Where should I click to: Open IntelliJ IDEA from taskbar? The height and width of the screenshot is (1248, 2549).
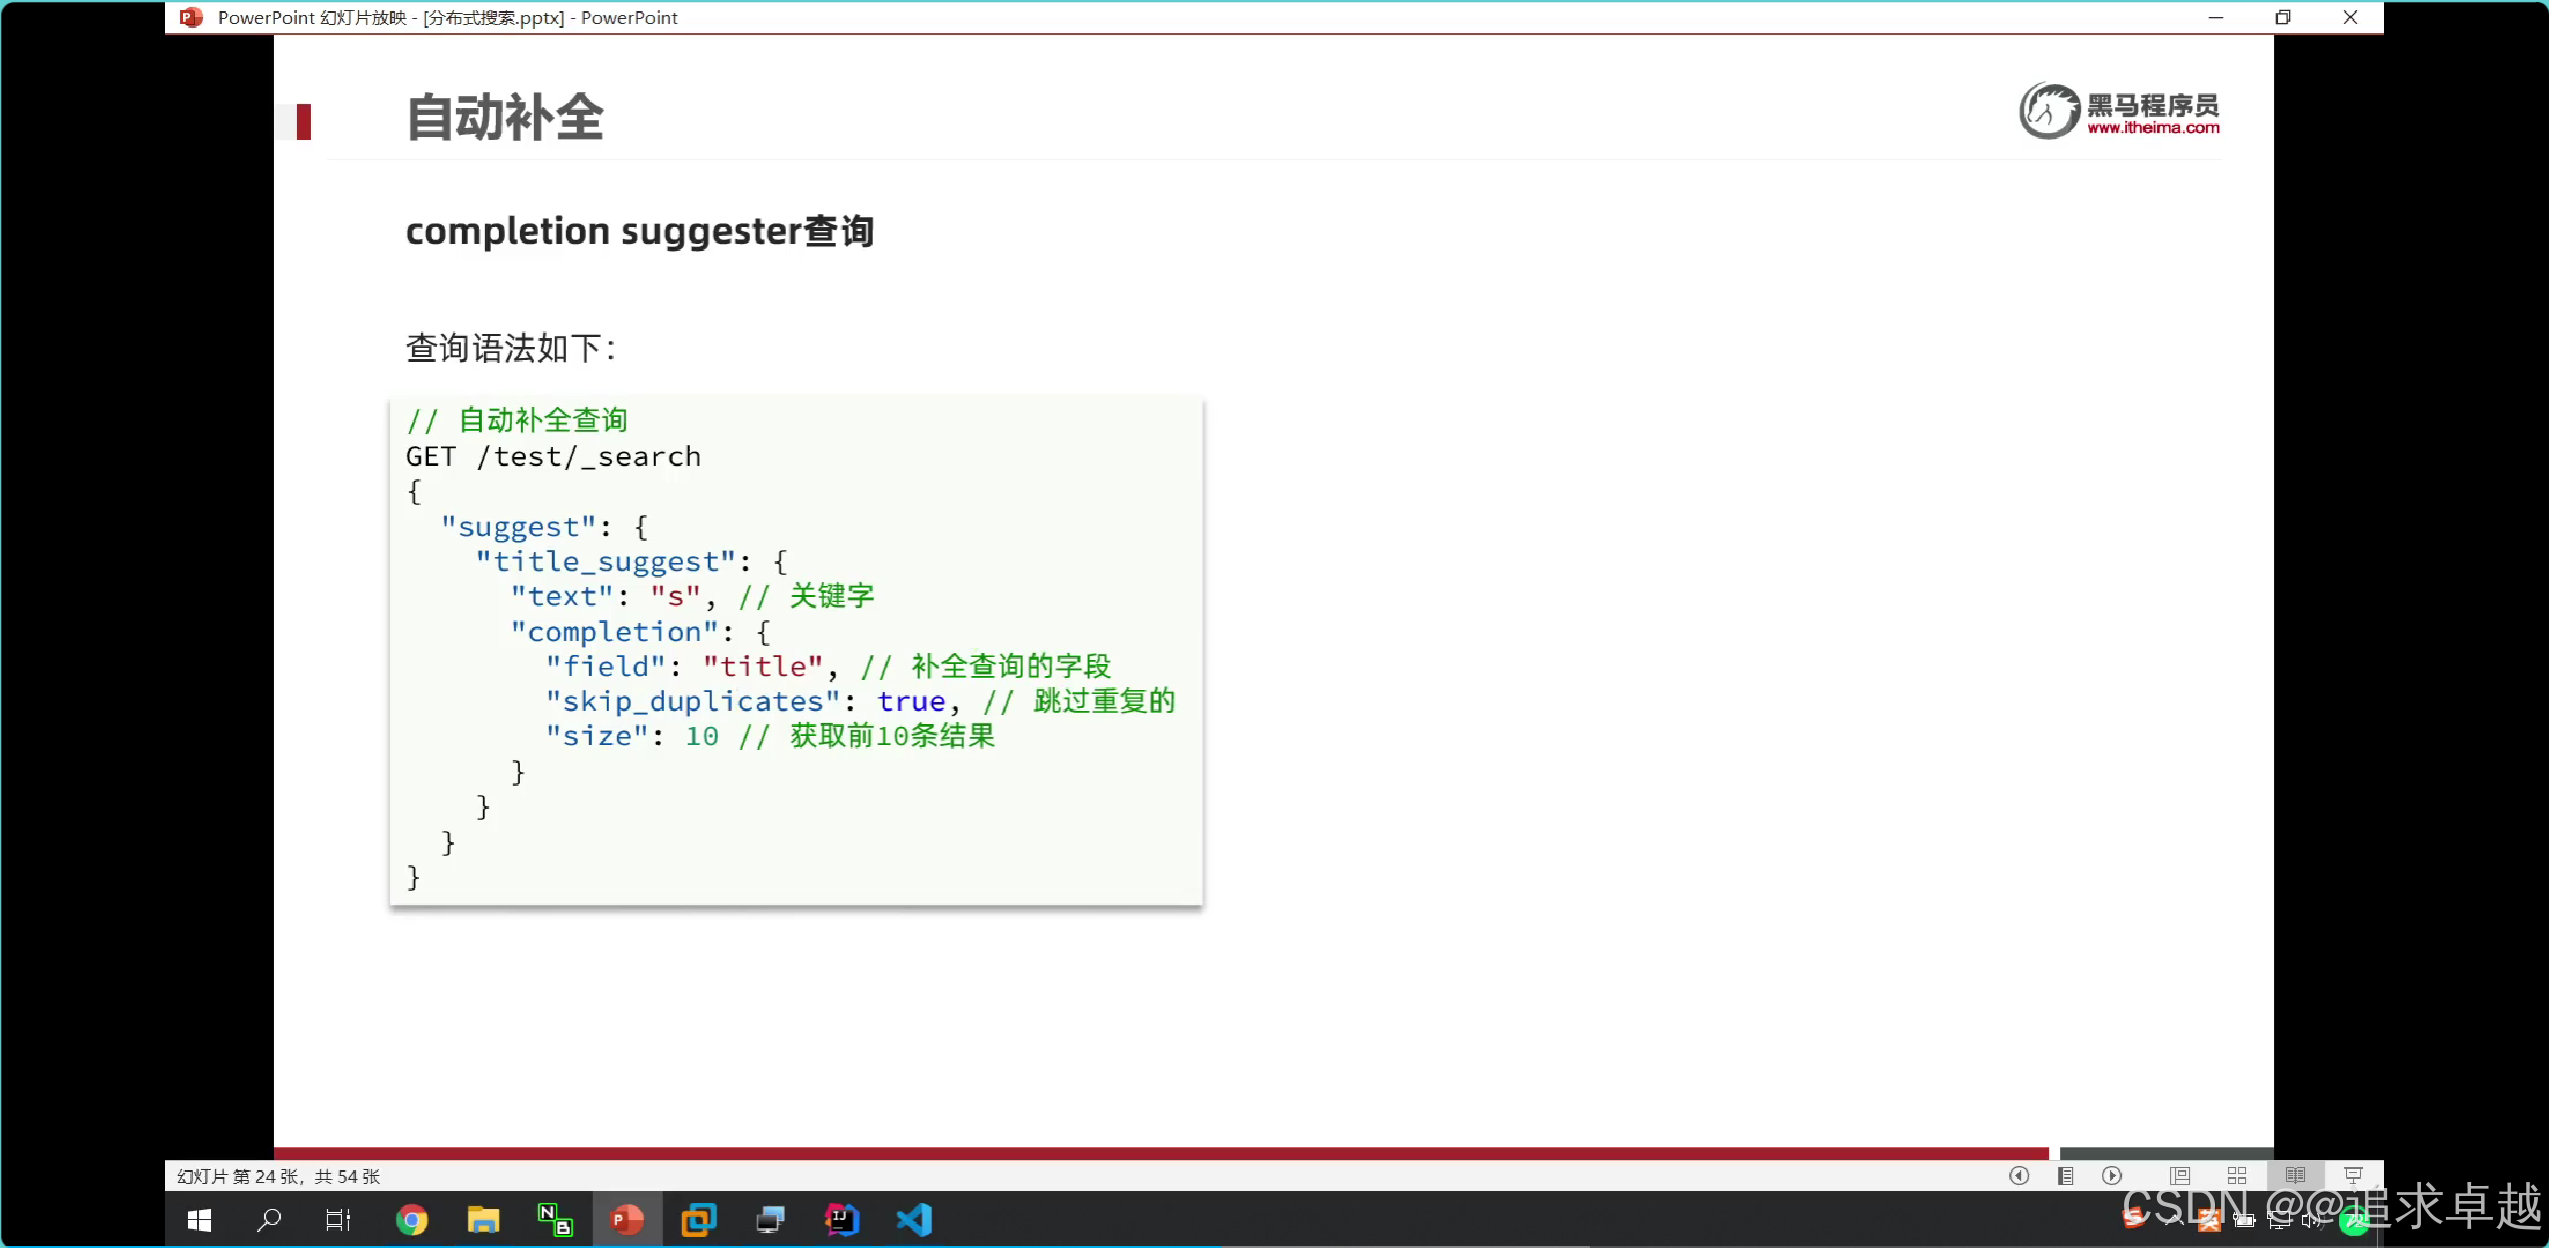coord(841,1220)
